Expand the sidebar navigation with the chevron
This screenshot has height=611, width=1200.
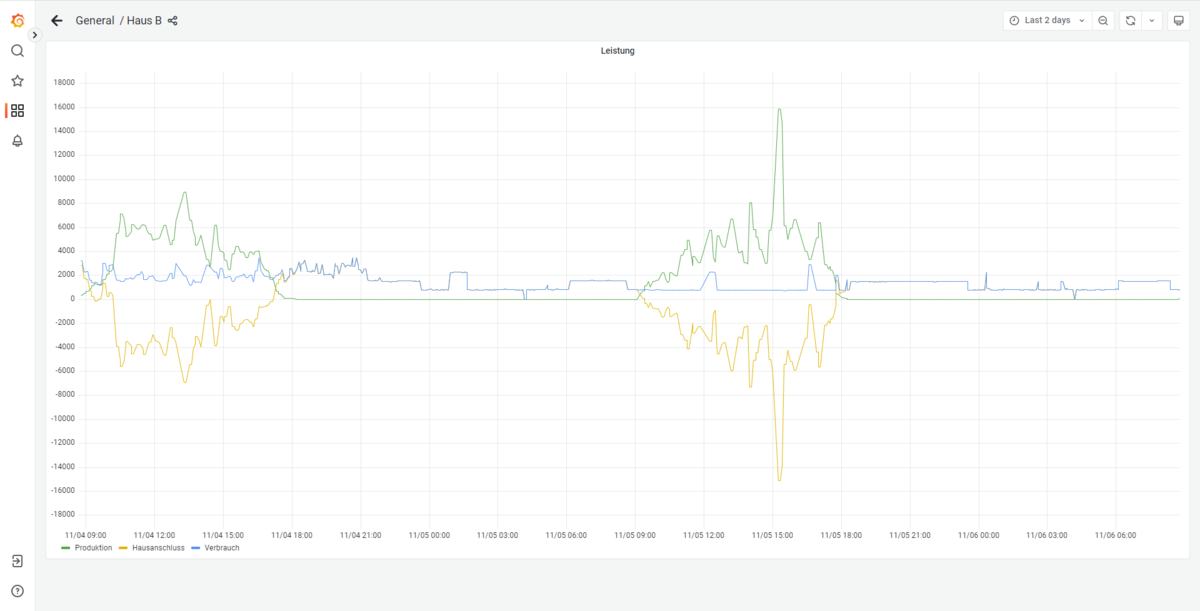point(35,35)
